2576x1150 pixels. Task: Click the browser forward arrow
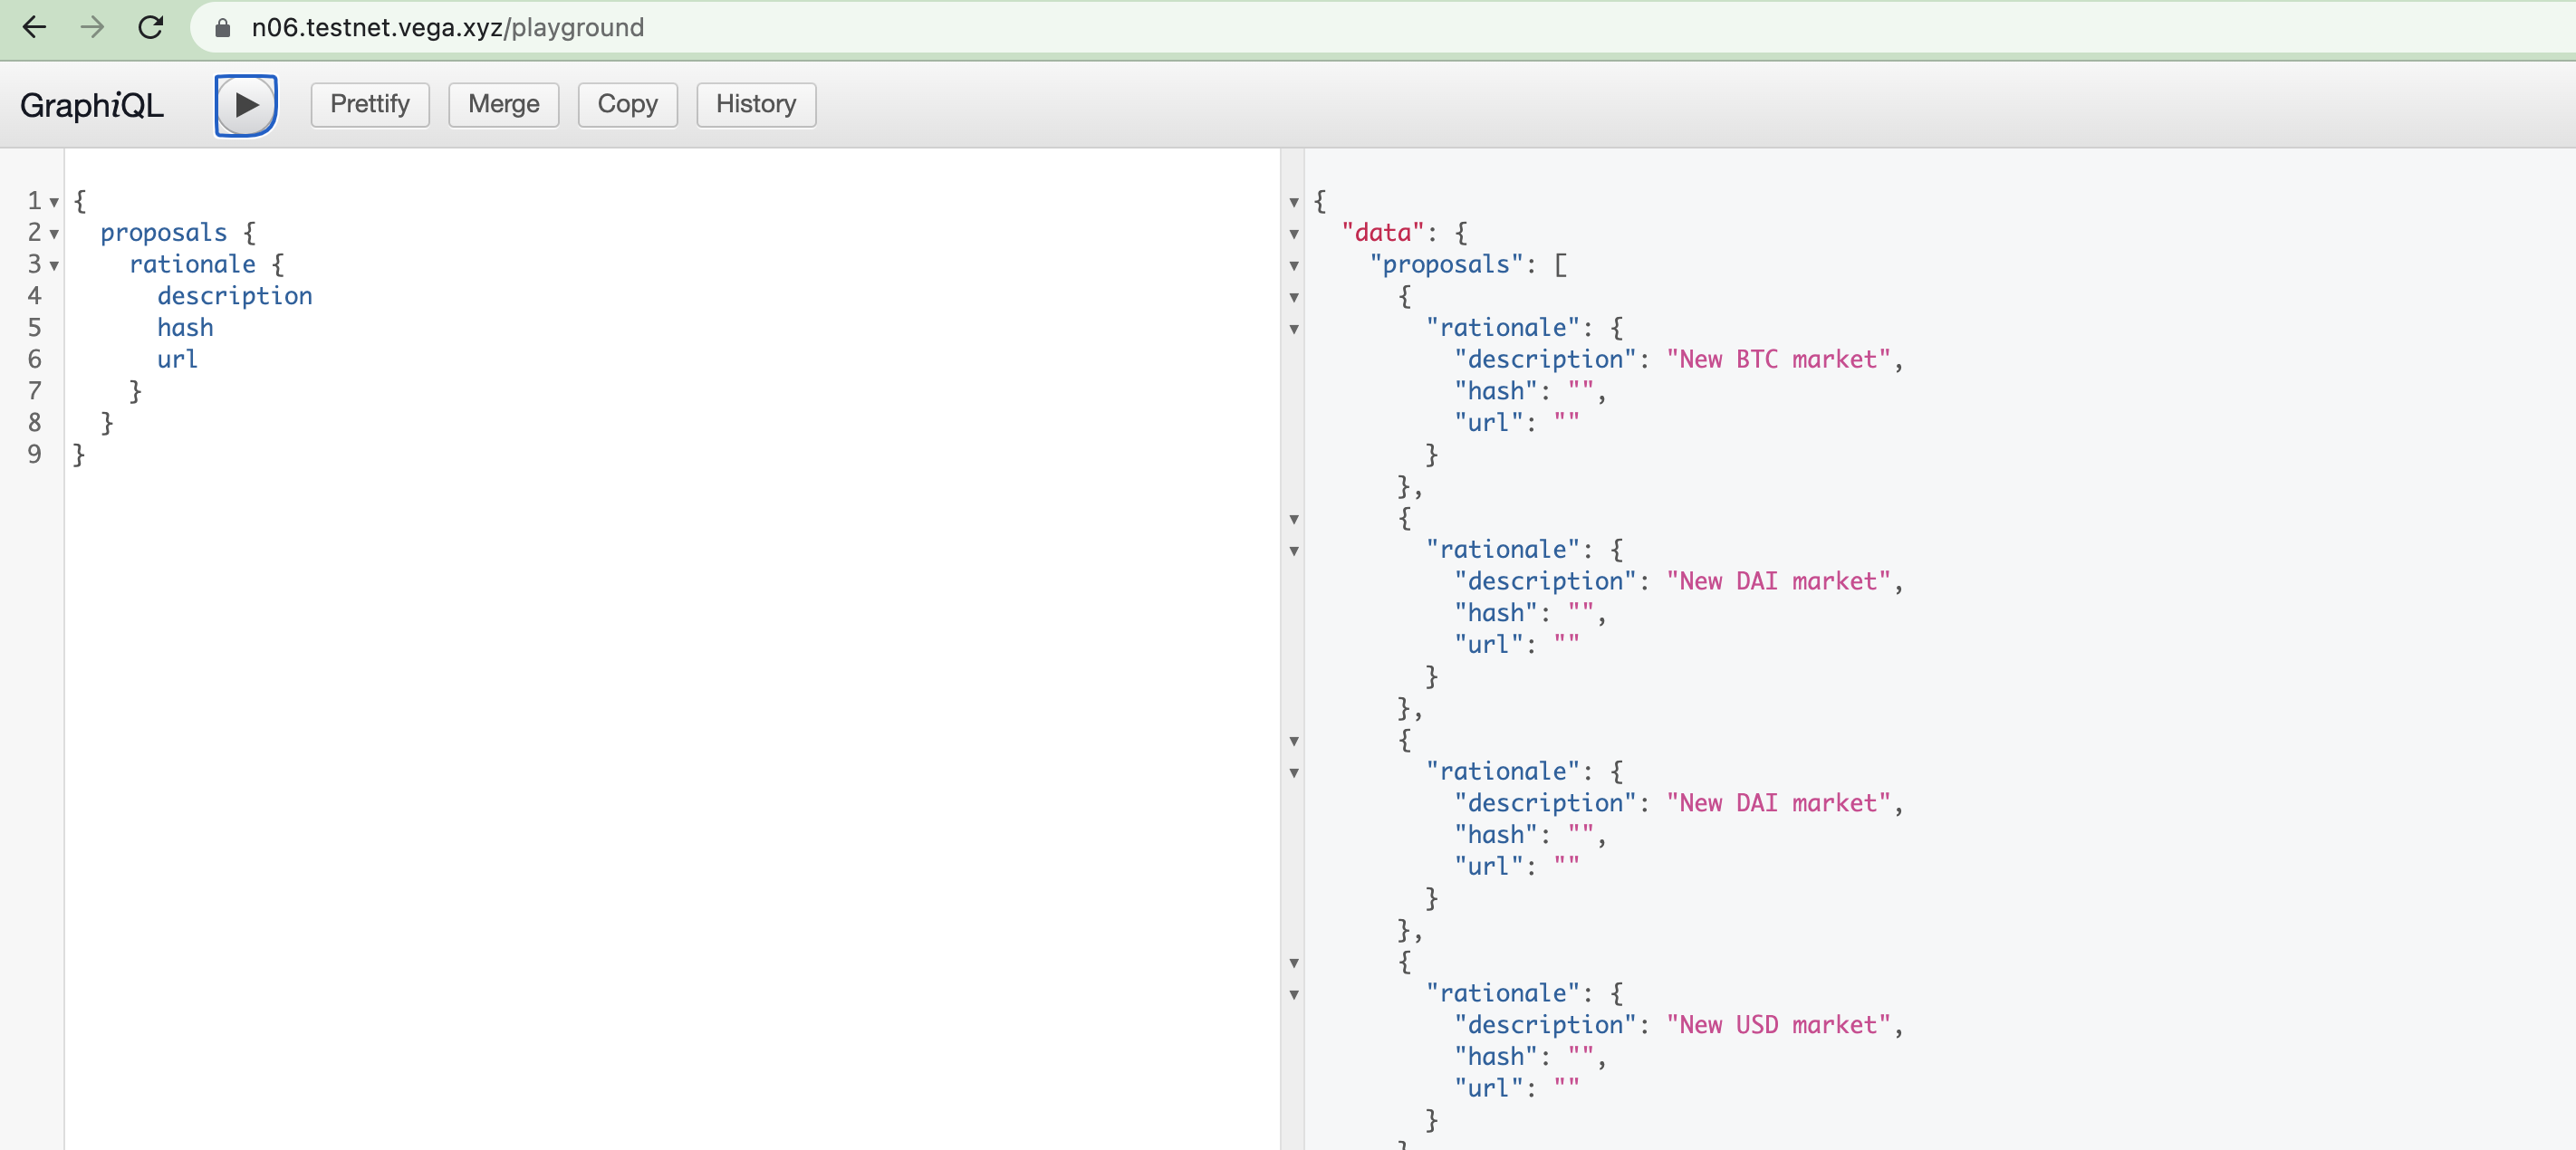[x=92, y=27]
